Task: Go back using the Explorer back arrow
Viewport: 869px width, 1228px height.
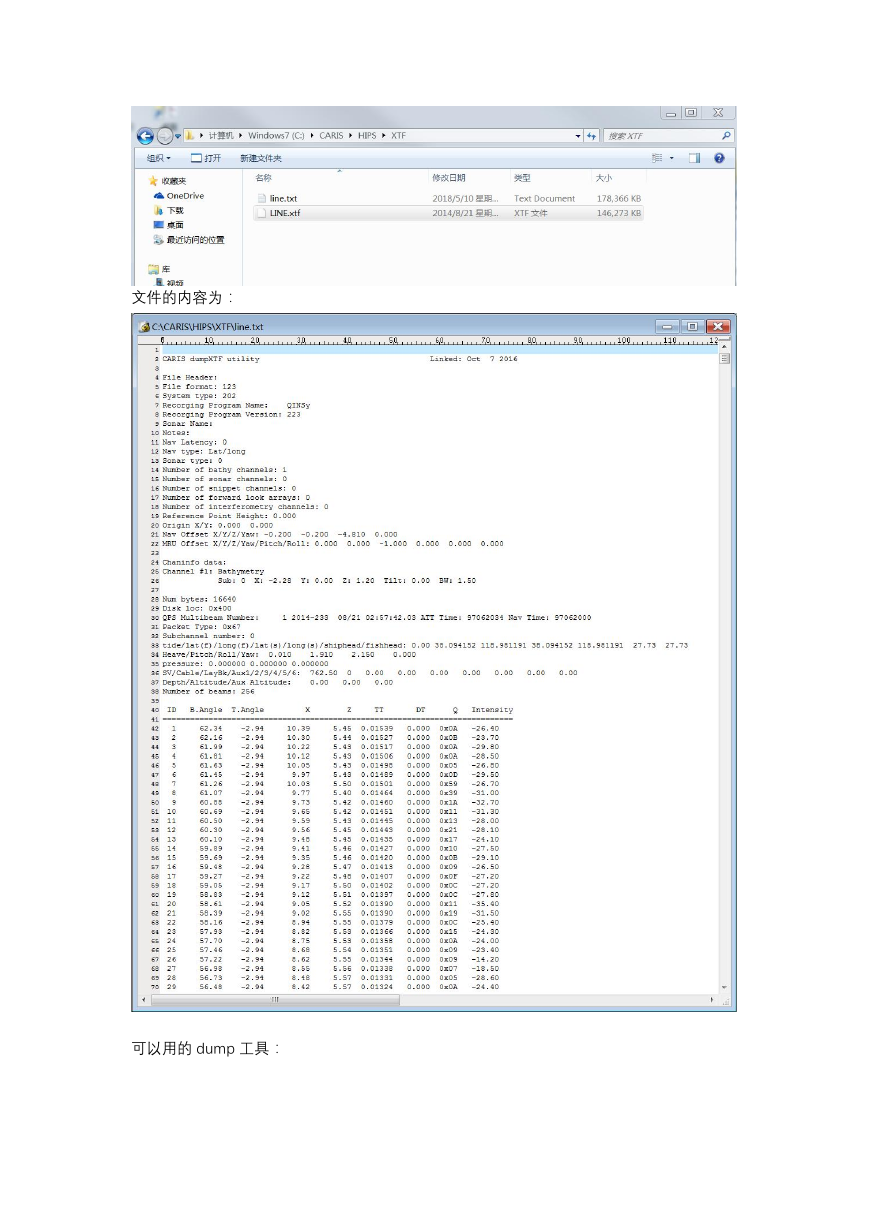Action: pyautogui.click(x=146, y=135)
